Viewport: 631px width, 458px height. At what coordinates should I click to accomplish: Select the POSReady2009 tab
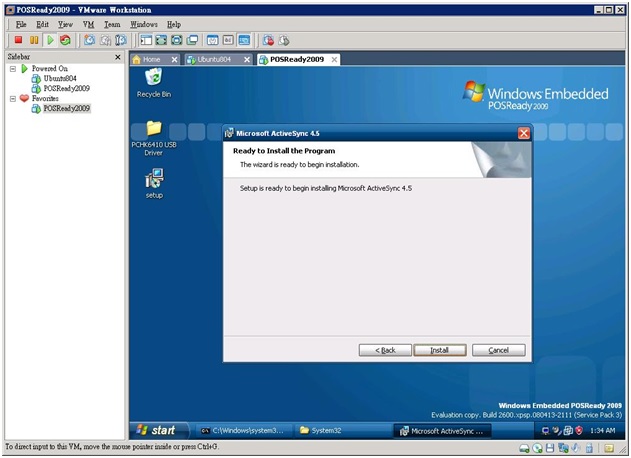point(299,60)
